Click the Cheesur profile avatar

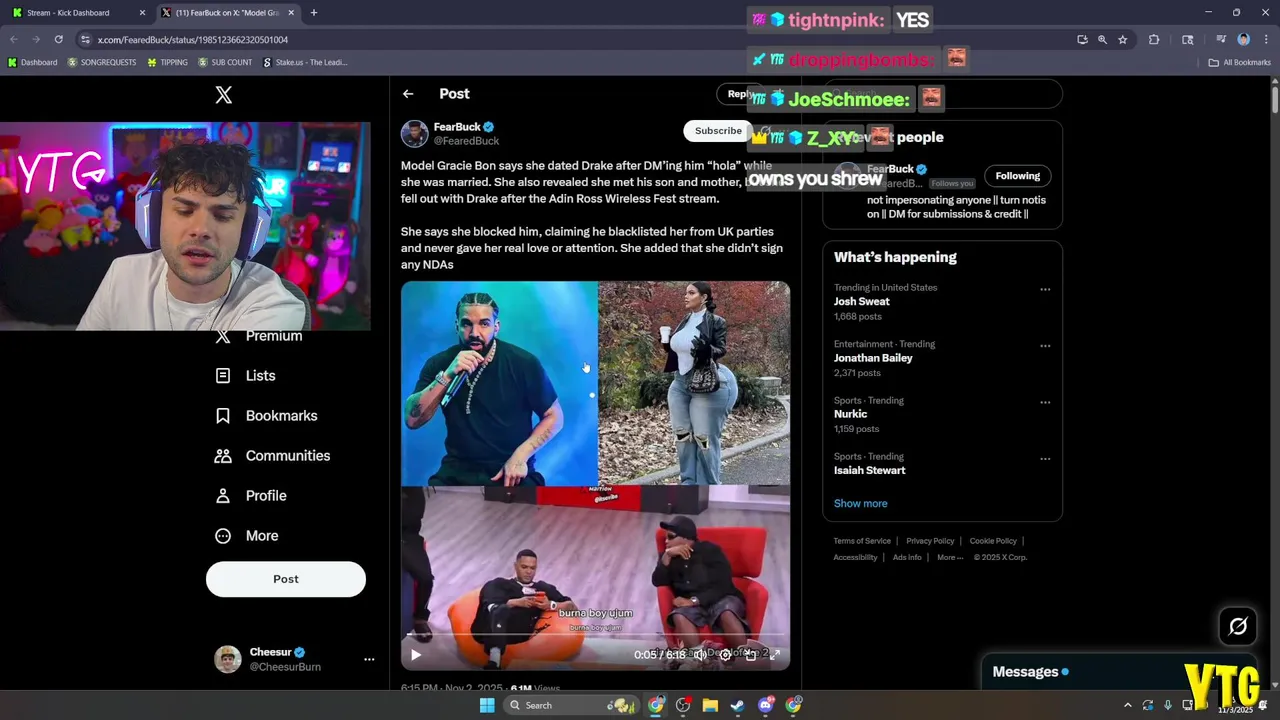(x=228, y=659)
